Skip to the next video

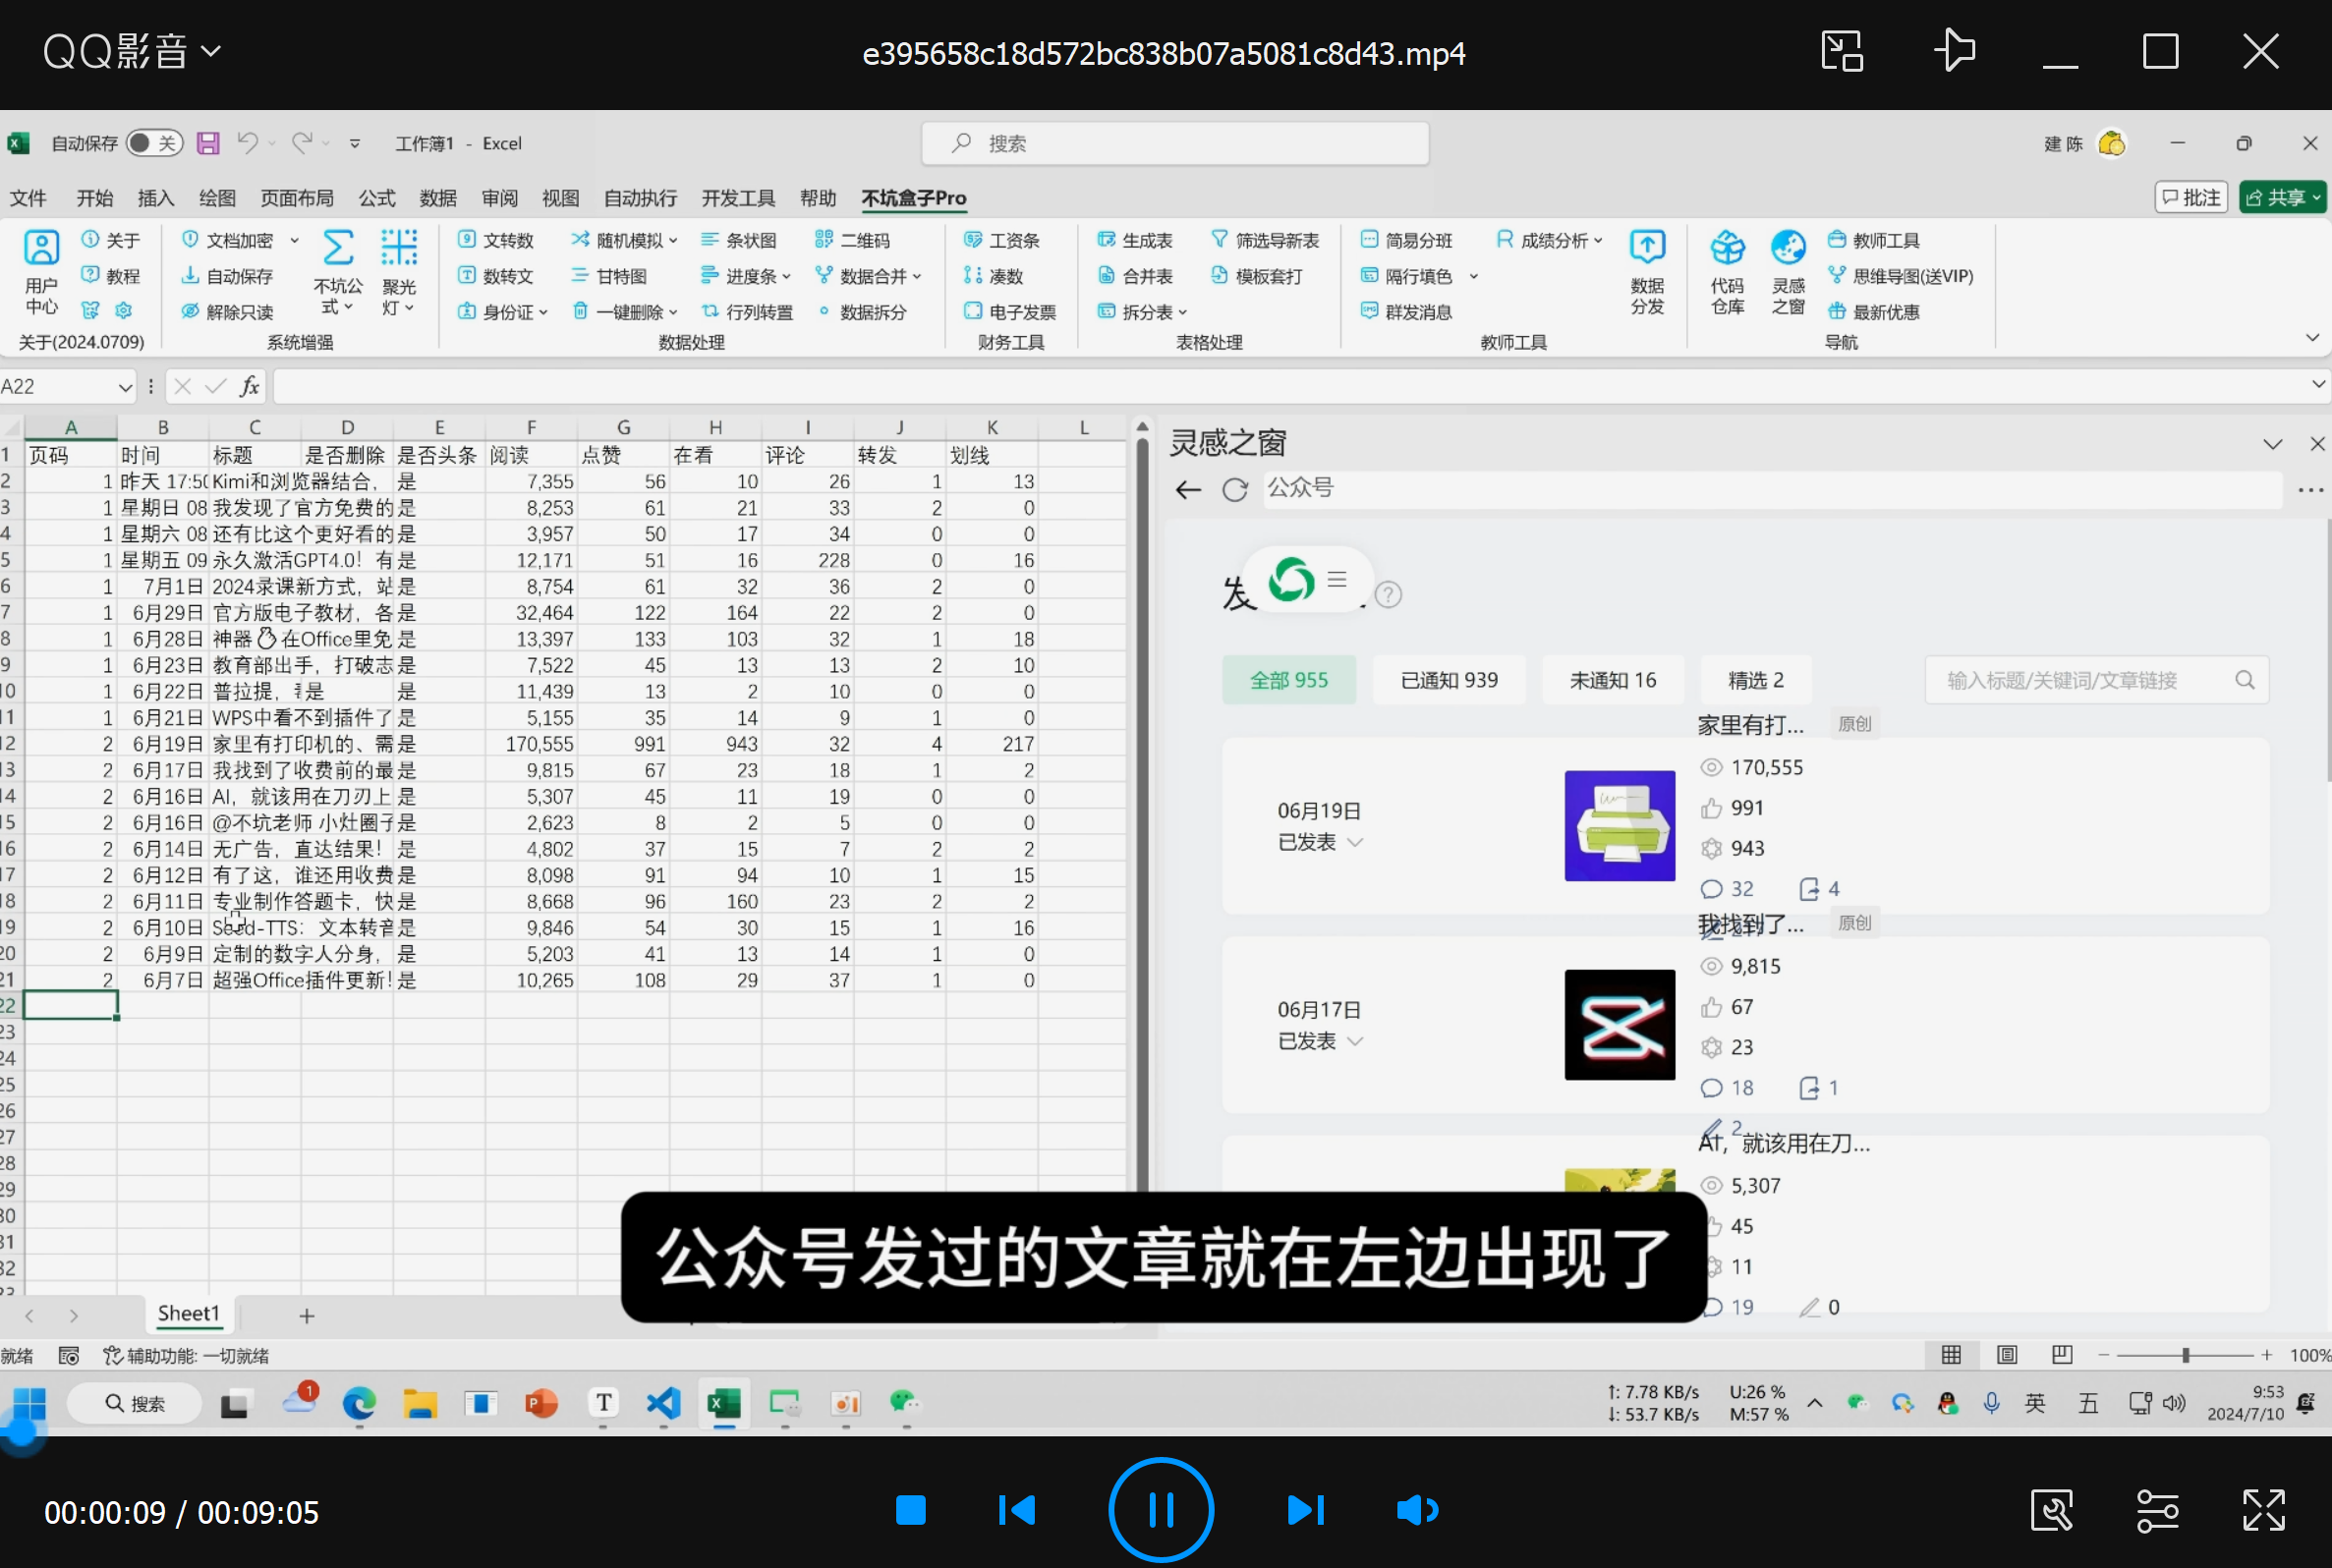point(1305,1510)
